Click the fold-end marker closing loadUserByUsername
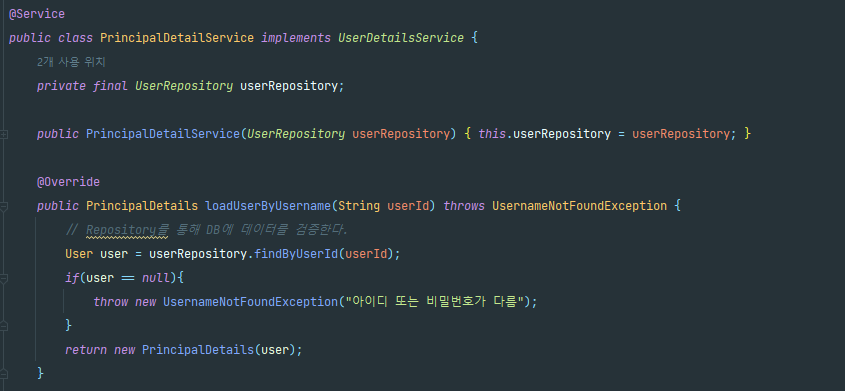The width and height of the screenshot is (845, 391). [4, 373]
